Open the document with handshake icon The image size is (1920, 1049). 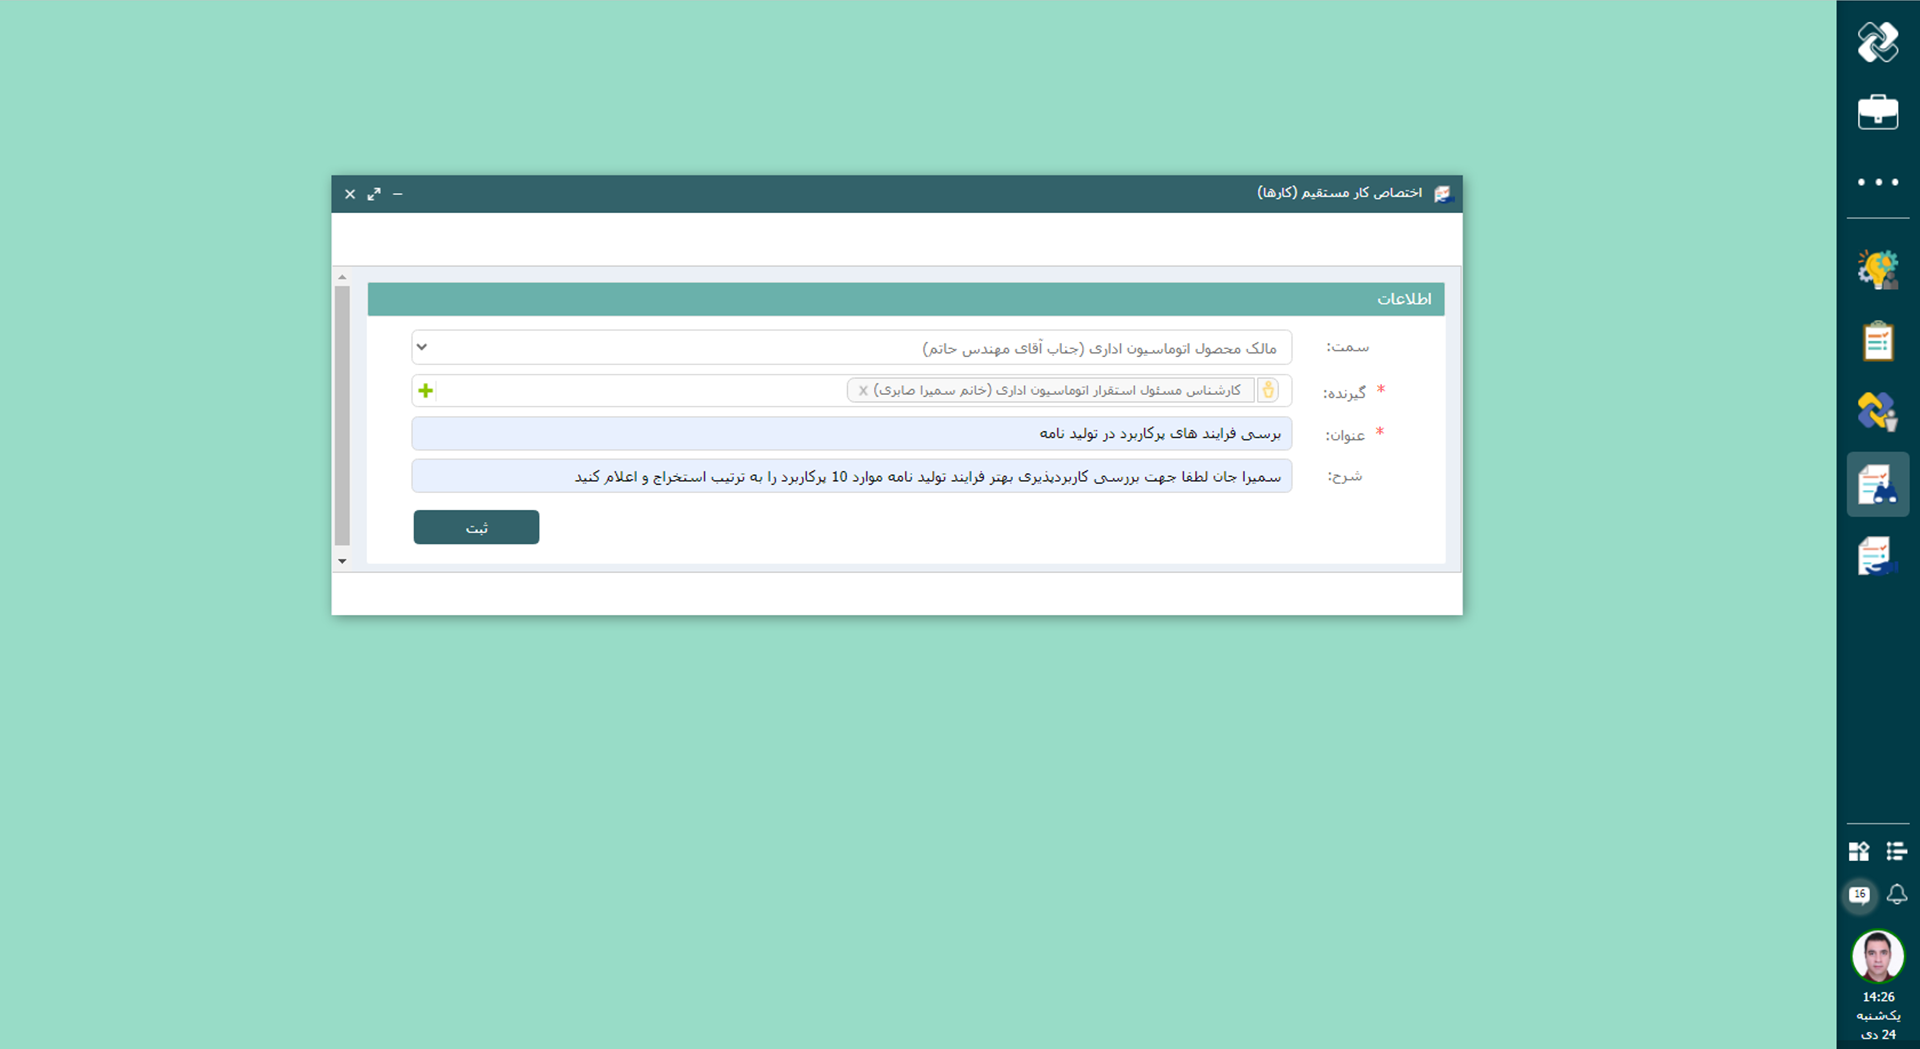click(1877, 556)
